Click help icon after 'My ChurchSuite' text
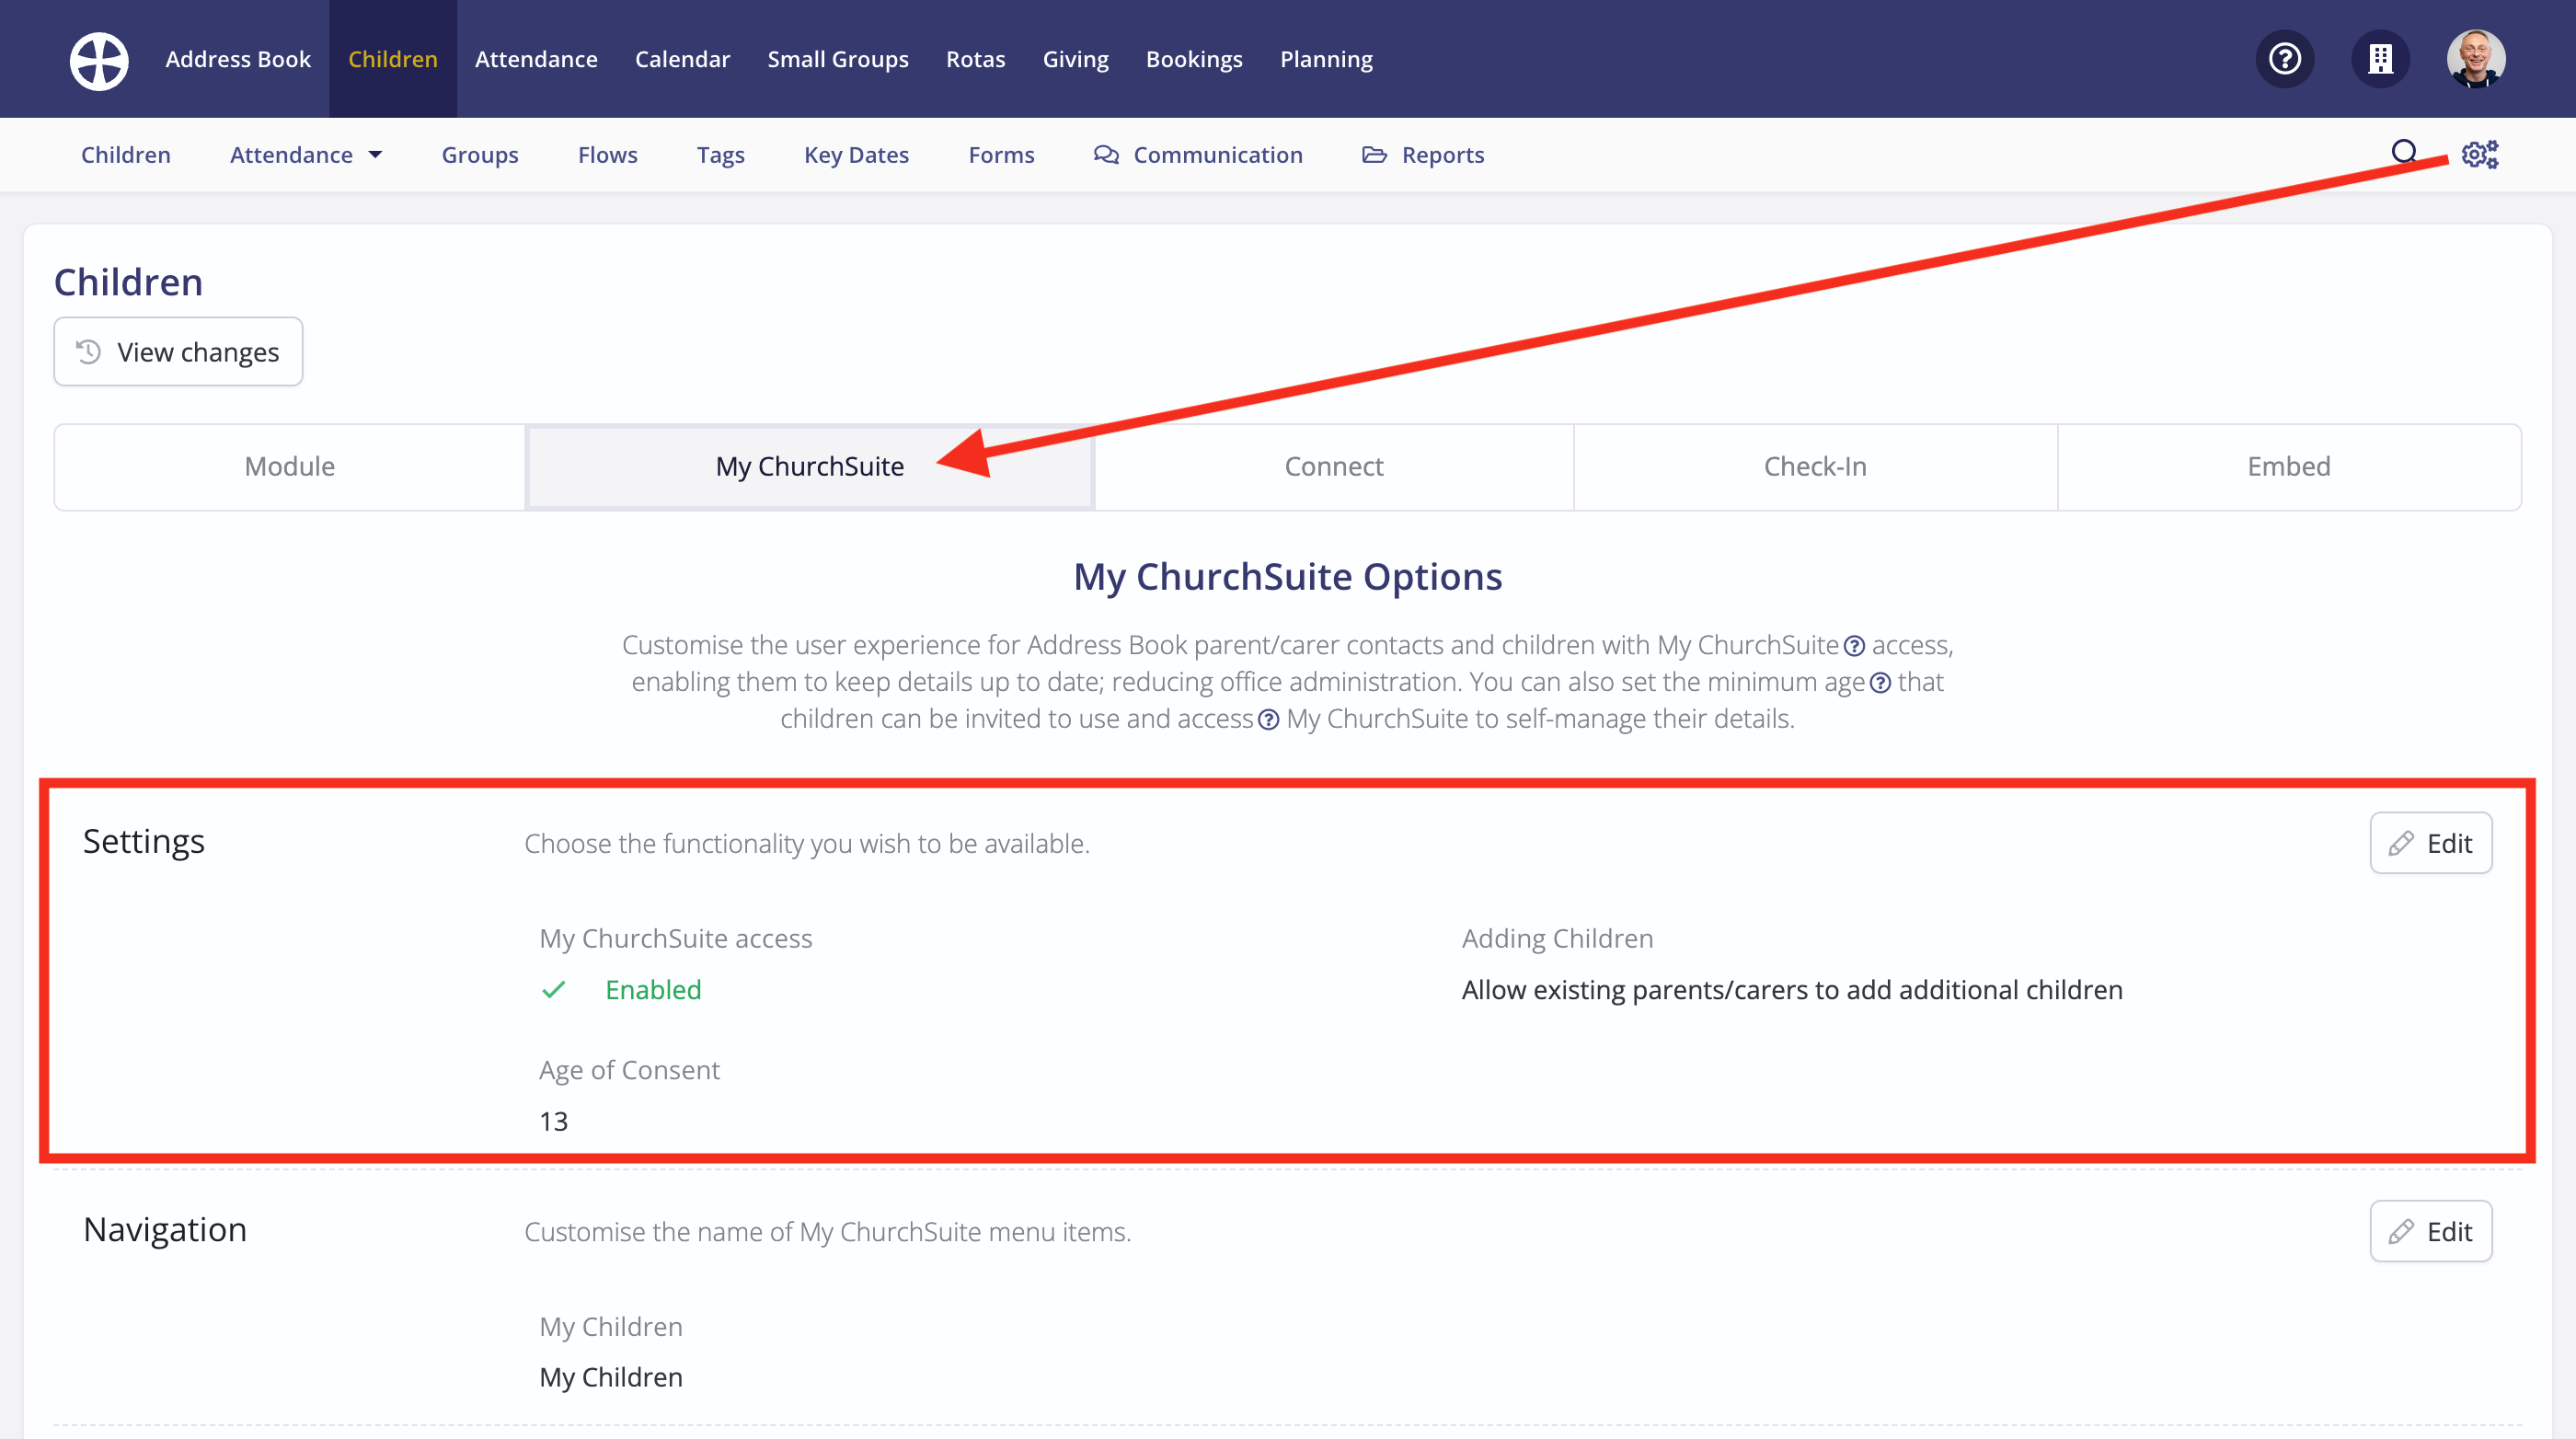The image size is (2576, 1439). (1854, 646)
